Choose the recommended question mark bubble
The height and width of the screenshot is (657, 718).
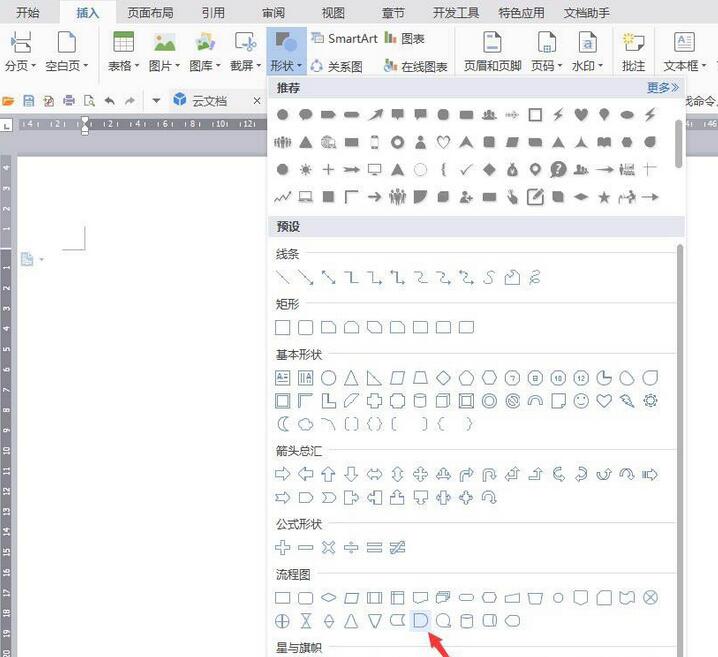point(558,169)
